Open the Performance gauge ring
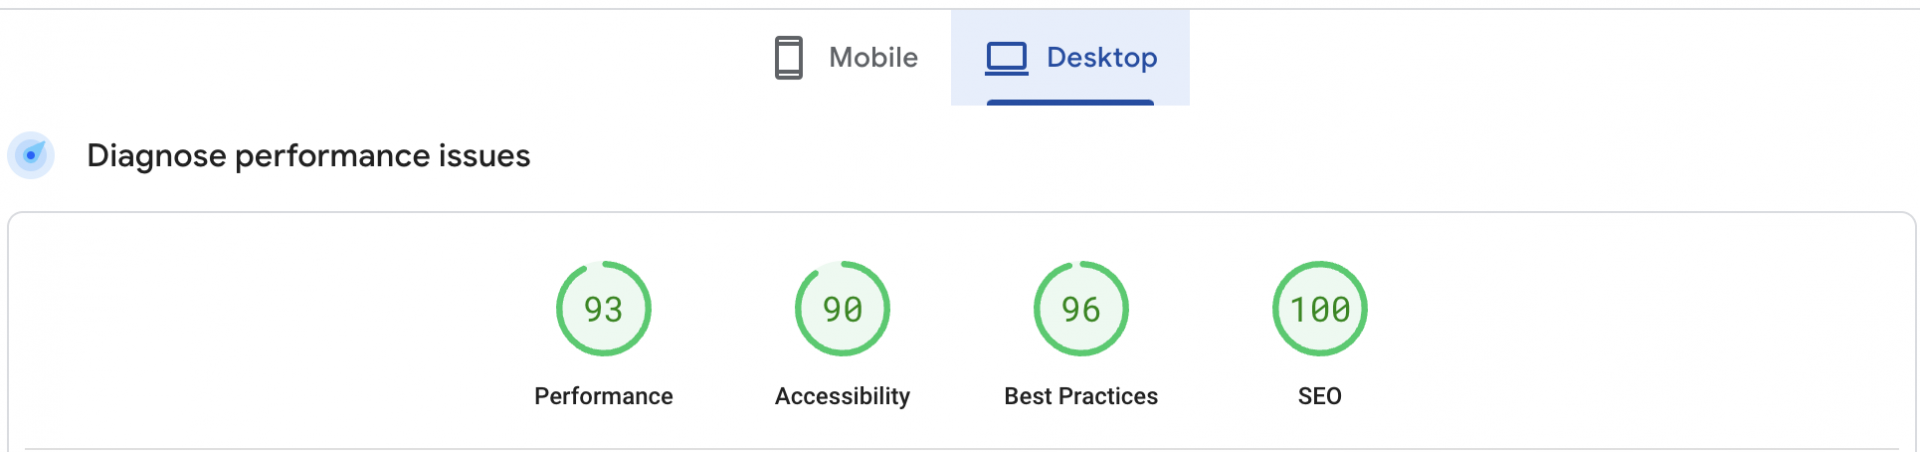This screenshot has height=452, width=1920. pos(604,309)
